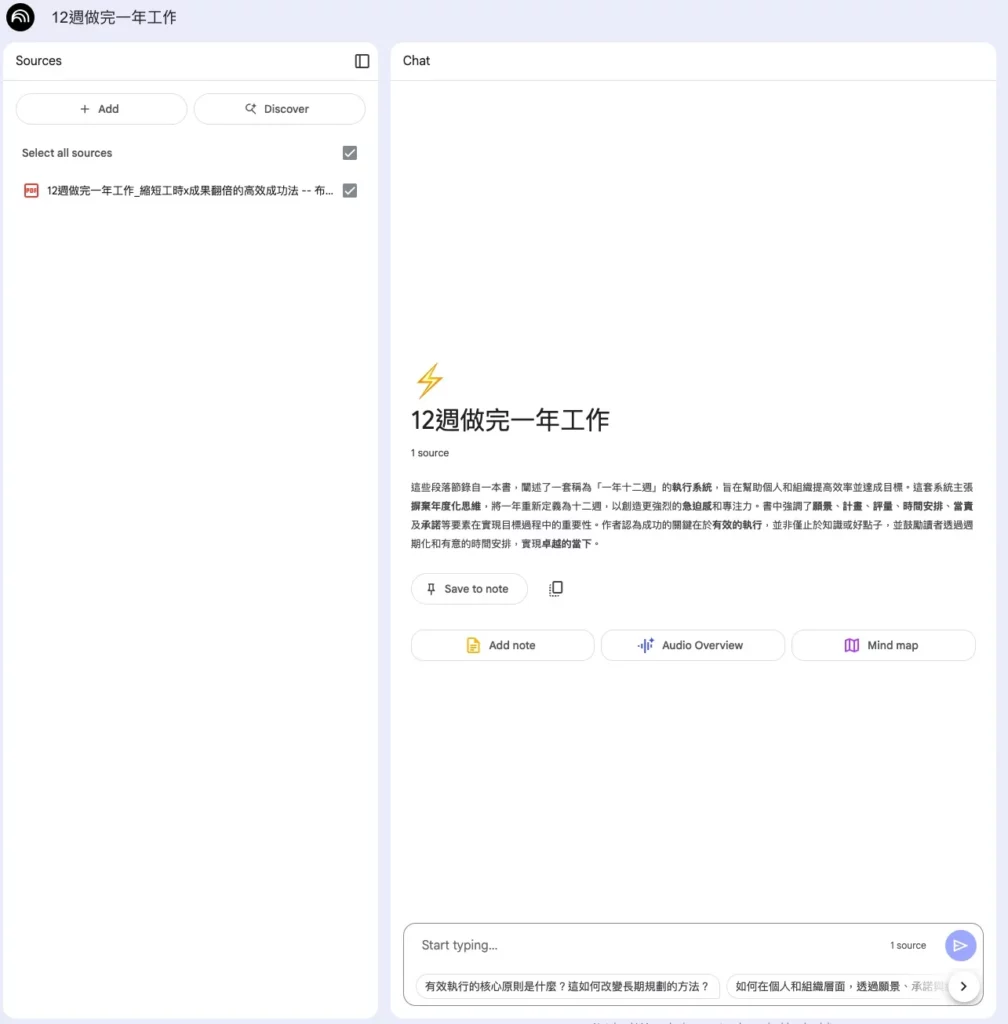The width and height of the screenshot is (1008, 1024).
Task: Show more suggestions with the right chevron
Action: [964, 986]
